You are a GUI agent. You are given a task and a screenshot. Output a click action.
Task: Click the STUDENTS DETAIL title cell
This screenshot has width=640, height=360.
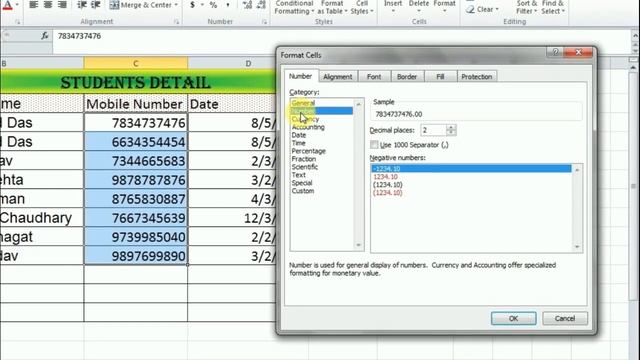click(x=136, y=82)
